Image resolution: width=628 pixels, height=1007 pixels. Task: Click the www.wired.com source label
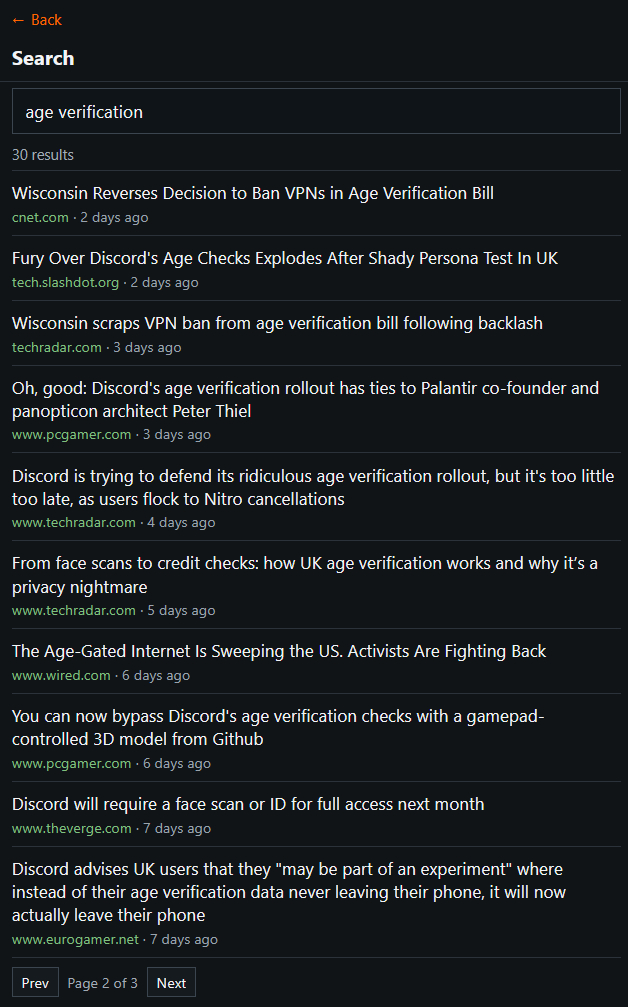click(x=61, y=675)
